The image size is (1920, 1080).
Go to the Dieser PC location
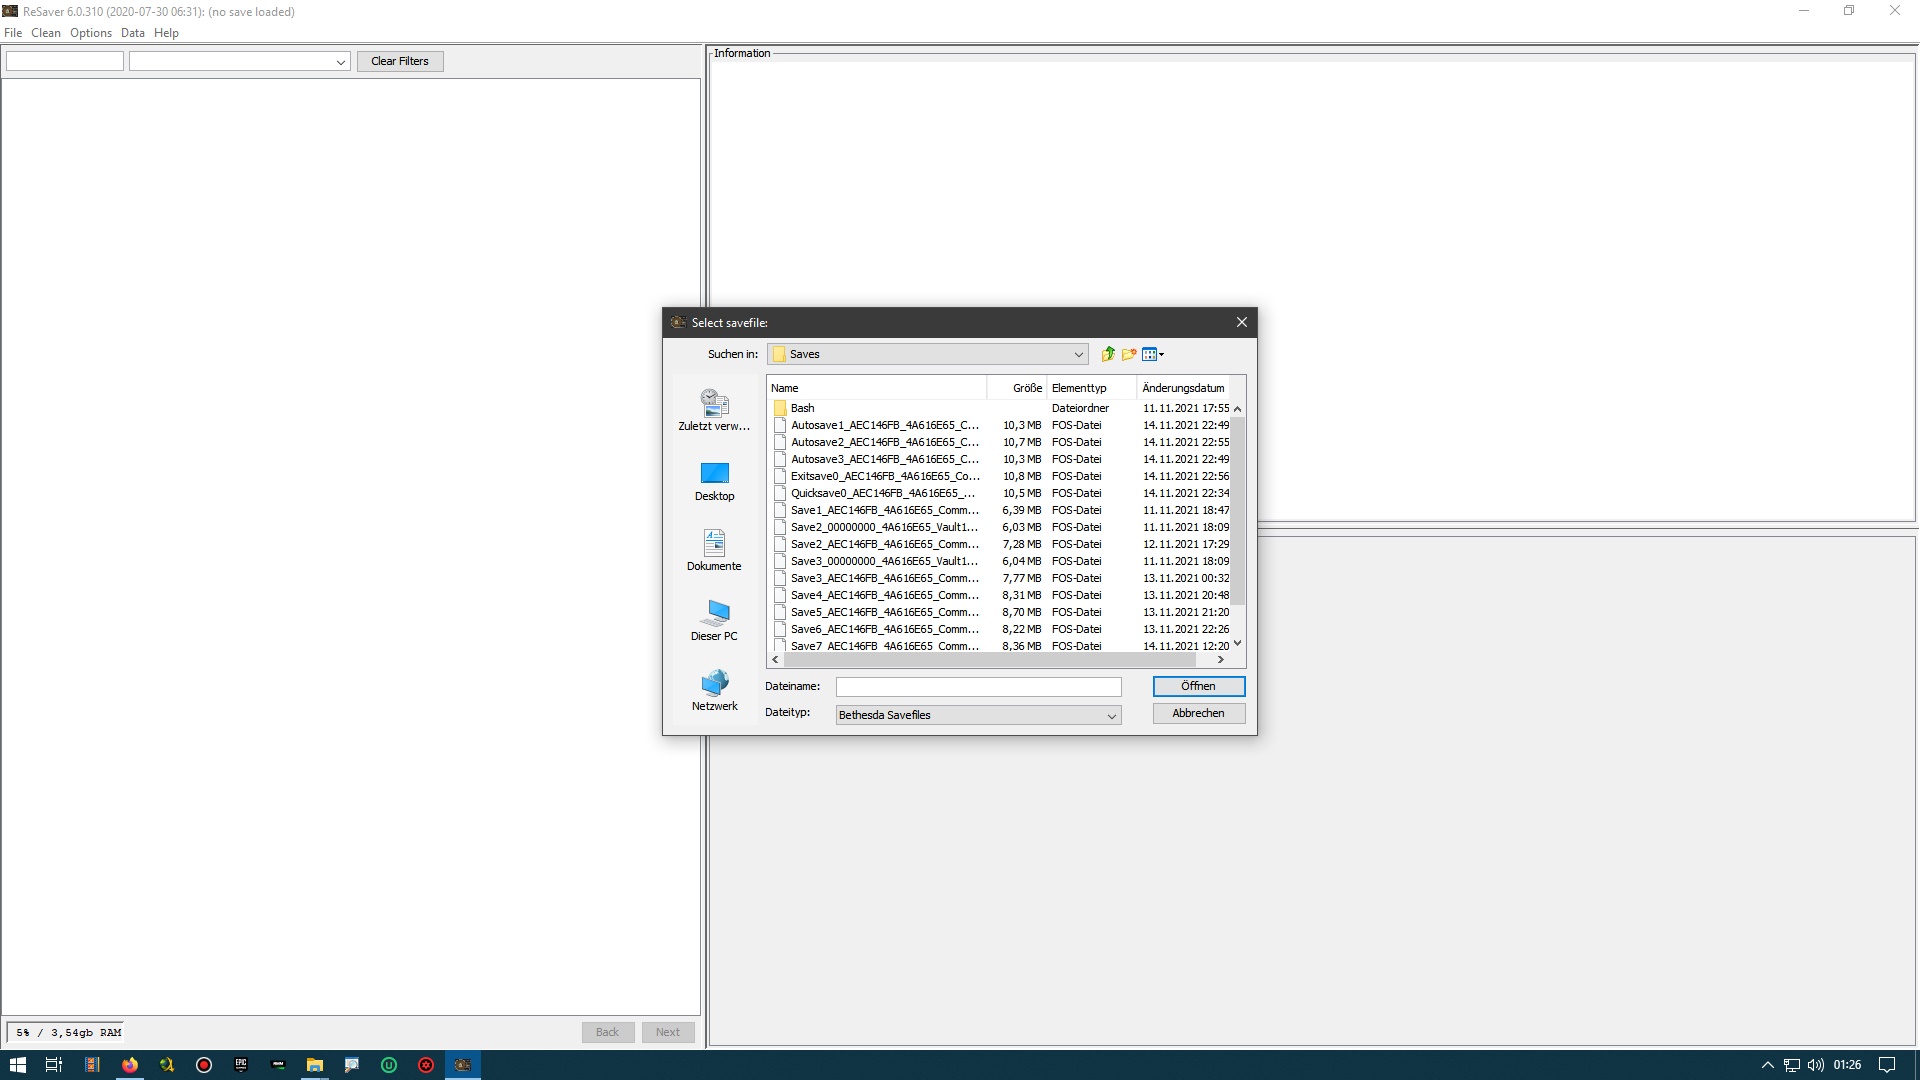point(714,620)
